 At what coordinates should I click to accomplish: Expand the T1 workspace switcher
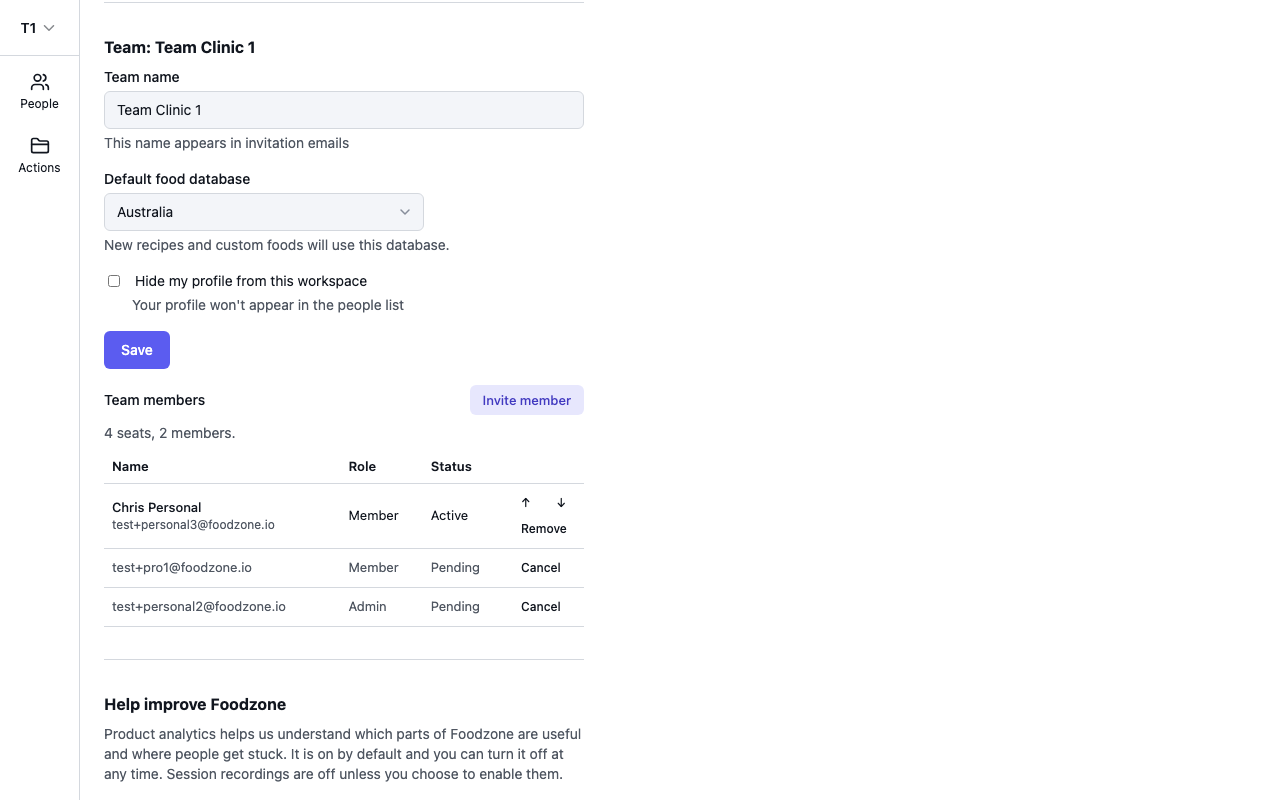coord(38,28)
